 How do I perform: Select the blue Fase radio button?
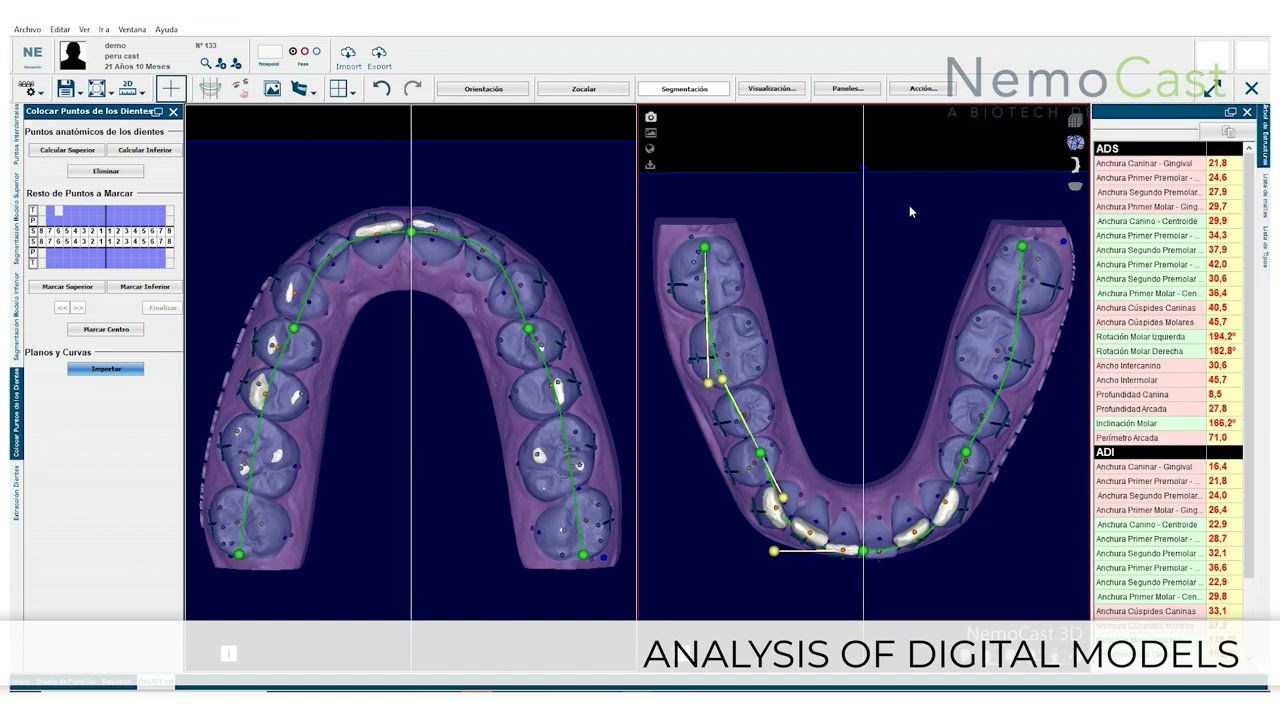coord(317,51)
